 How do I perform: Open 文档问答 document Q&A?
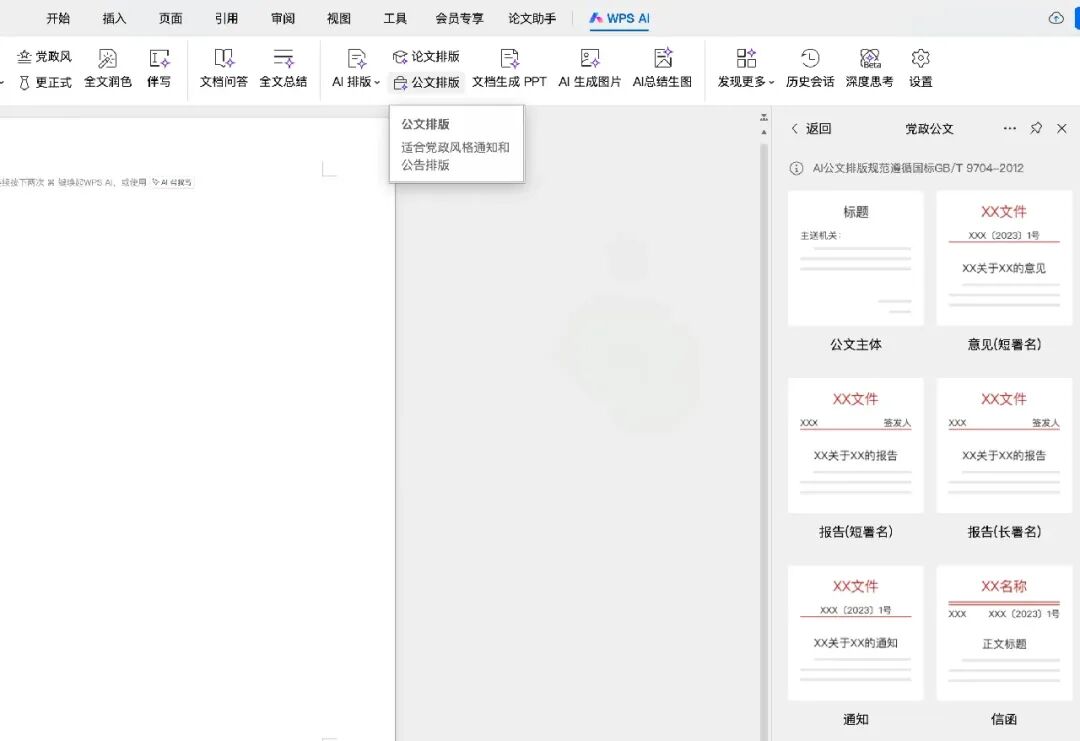click(x=223, y=68)
